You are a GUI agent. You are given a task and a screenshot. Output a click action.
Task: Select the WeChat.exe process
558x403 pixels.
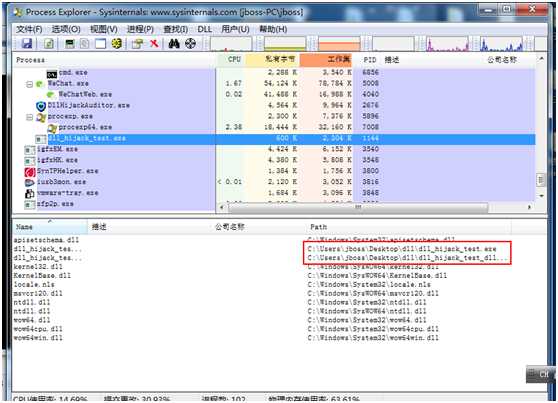coord(68,83)
